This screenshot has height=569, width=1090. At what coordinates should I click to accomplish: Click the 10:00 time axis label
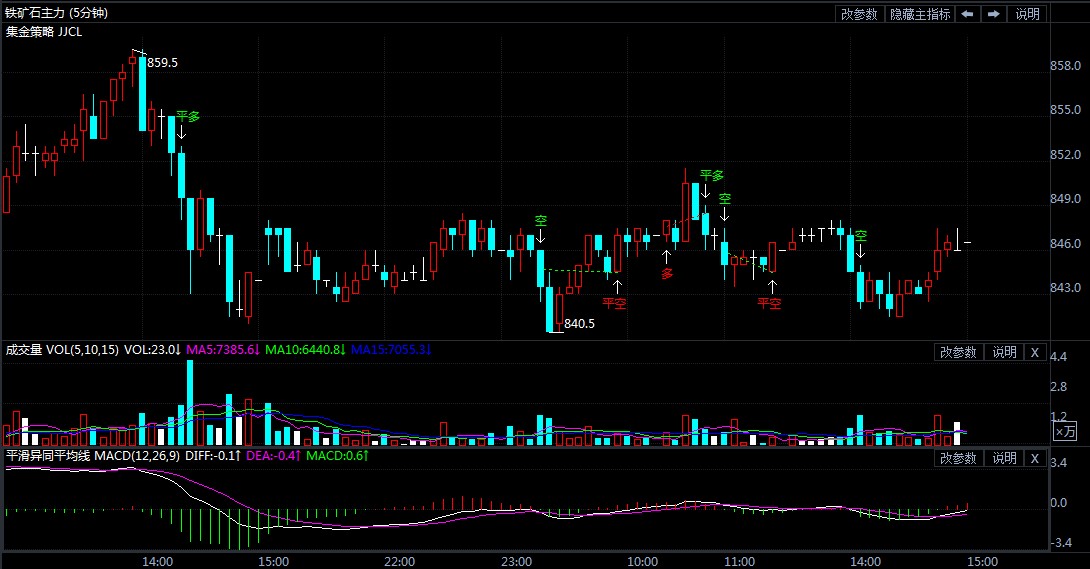pos(642,561)
